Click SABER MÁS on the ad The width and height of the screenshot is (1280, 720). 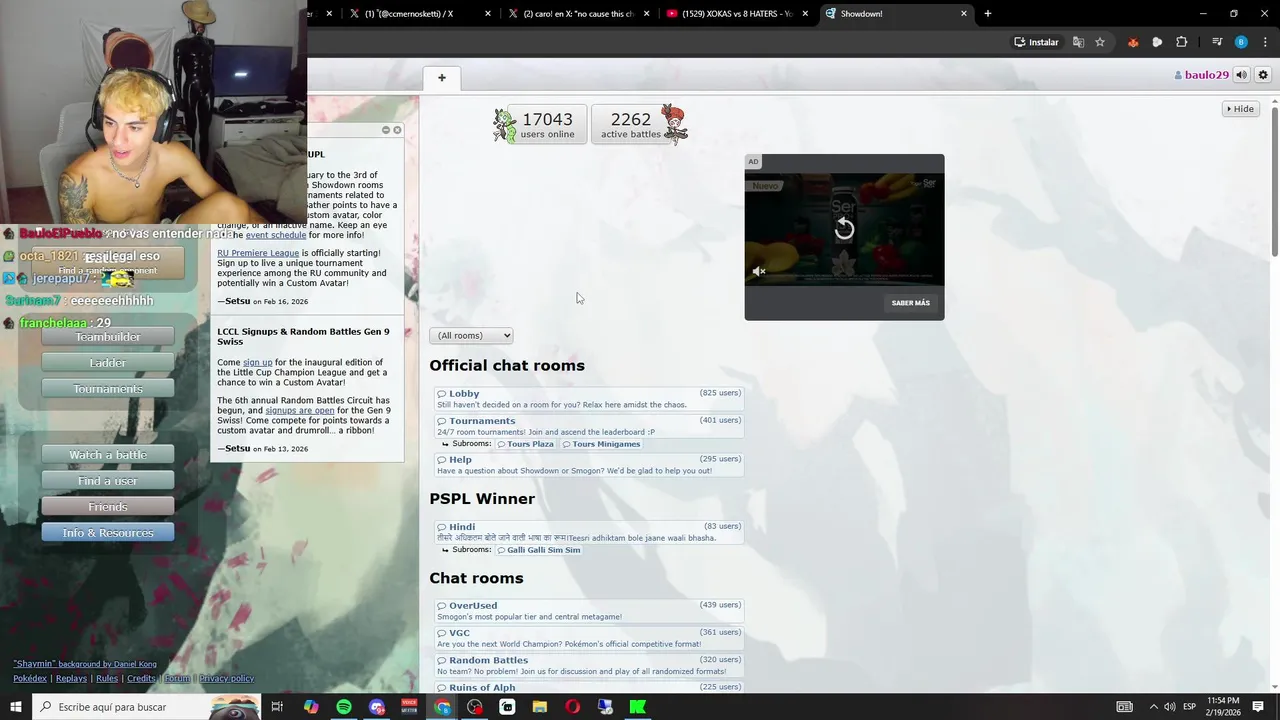pos(910,303)
